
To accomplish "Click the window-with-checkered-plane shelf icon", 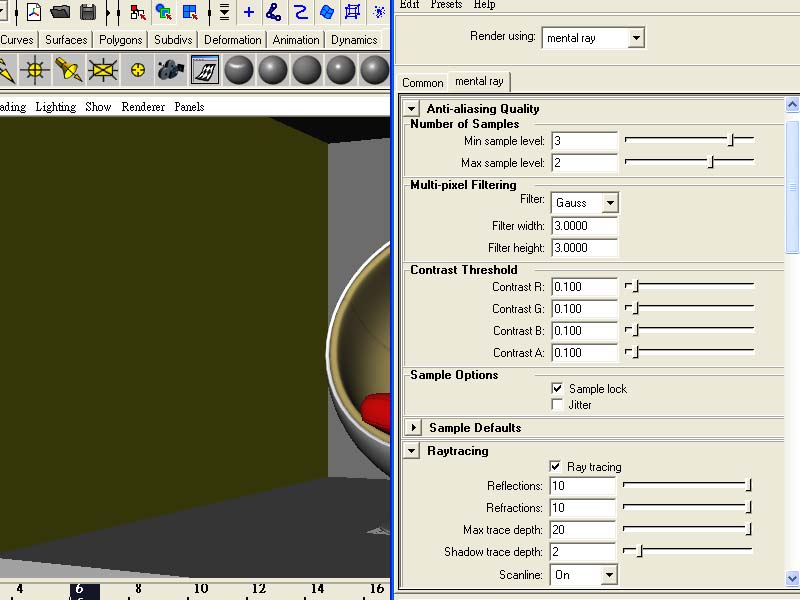I will 205,70.
